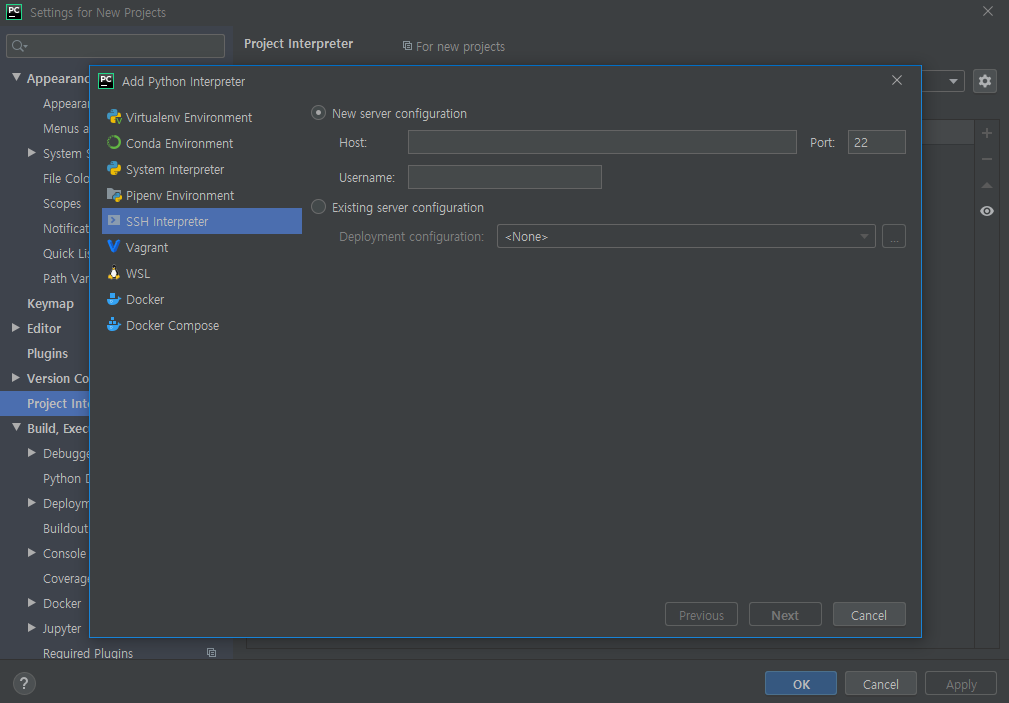Open Keymap settings page
Screen dimensions: 1009x703
tap(50, 303)
